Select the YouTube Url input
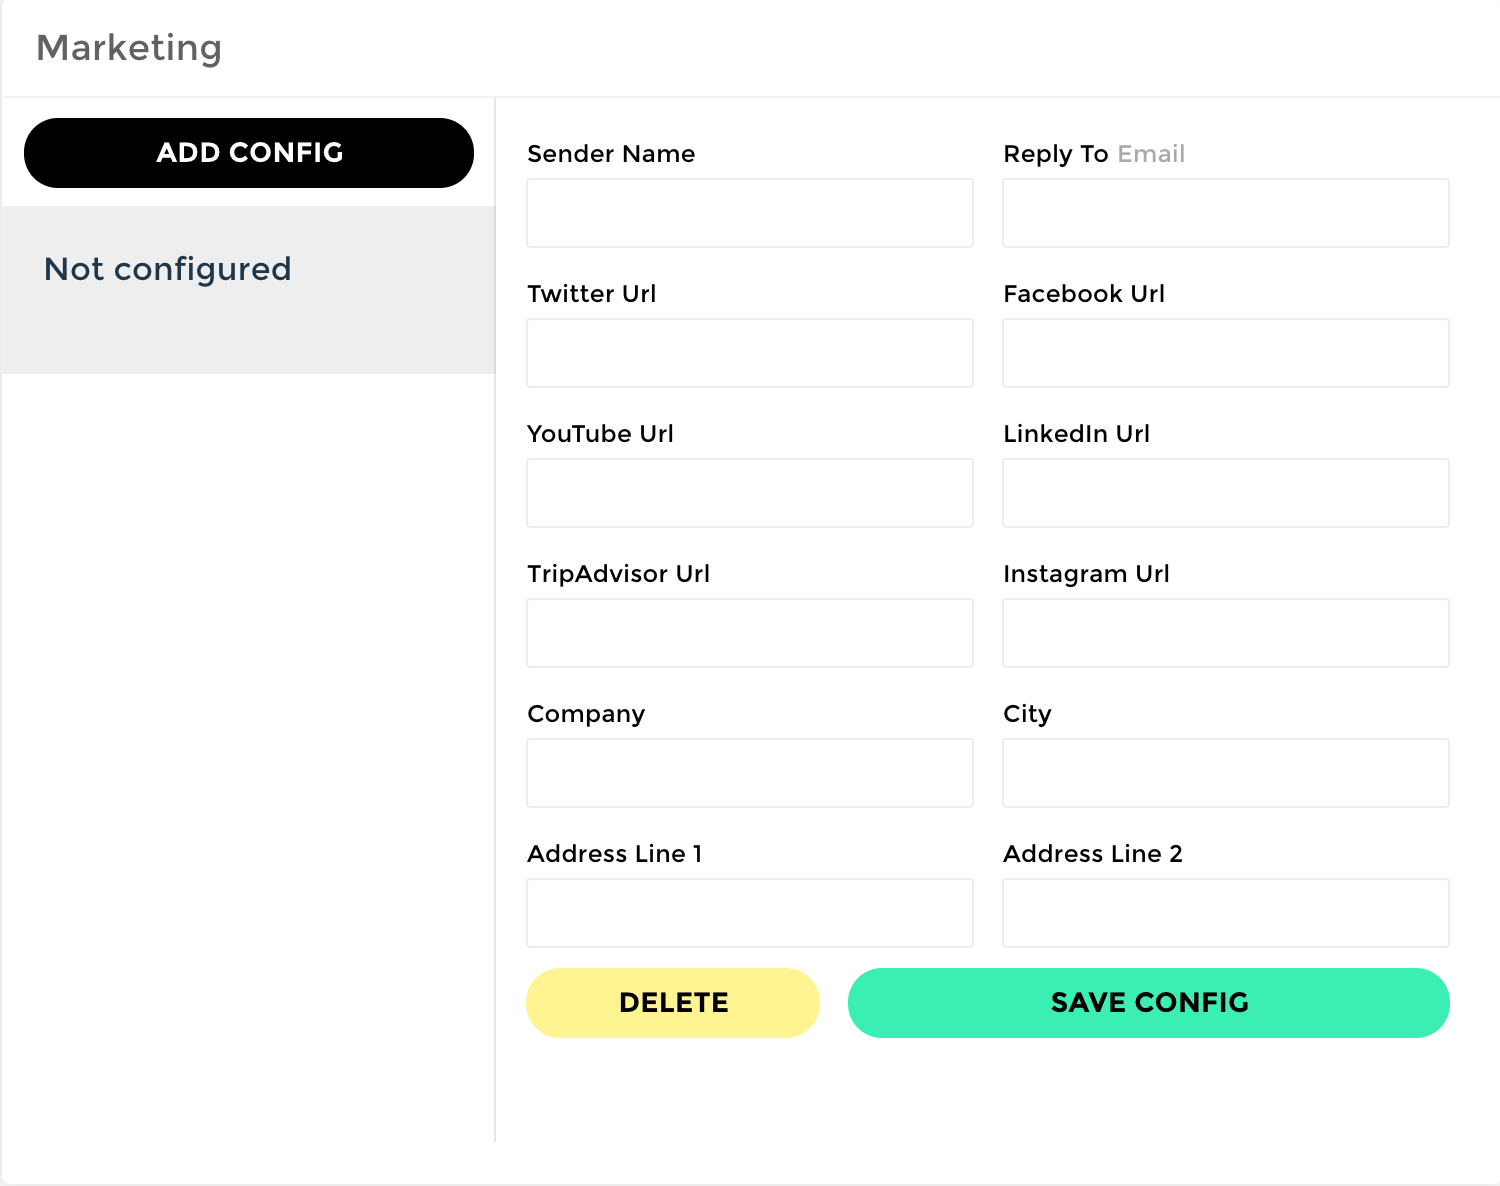 [x=749, y=493]
